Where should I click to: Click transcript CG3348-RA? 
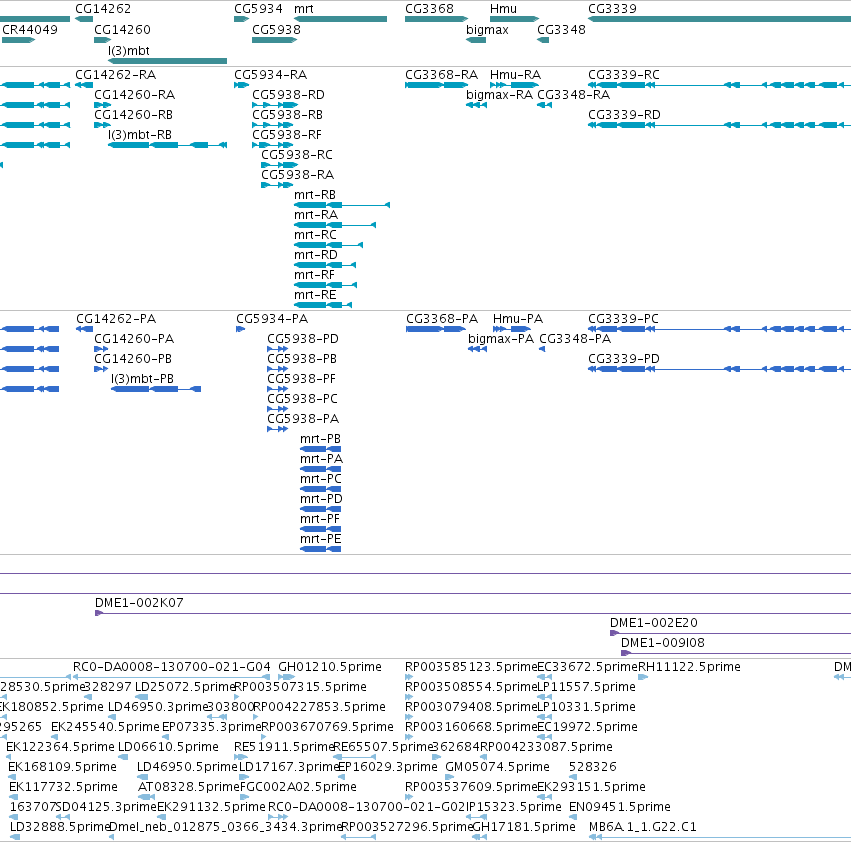(544, 105)
